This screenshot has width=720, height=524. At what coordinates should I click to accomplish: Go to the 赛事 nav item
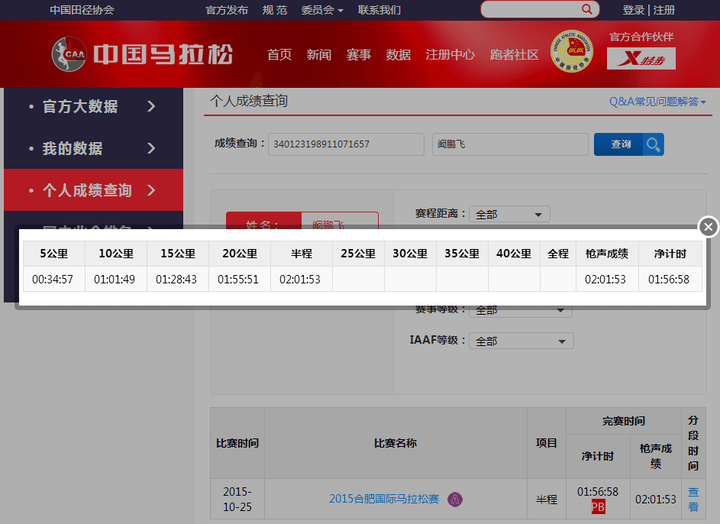pyautogui.click(x=359, y=55)
